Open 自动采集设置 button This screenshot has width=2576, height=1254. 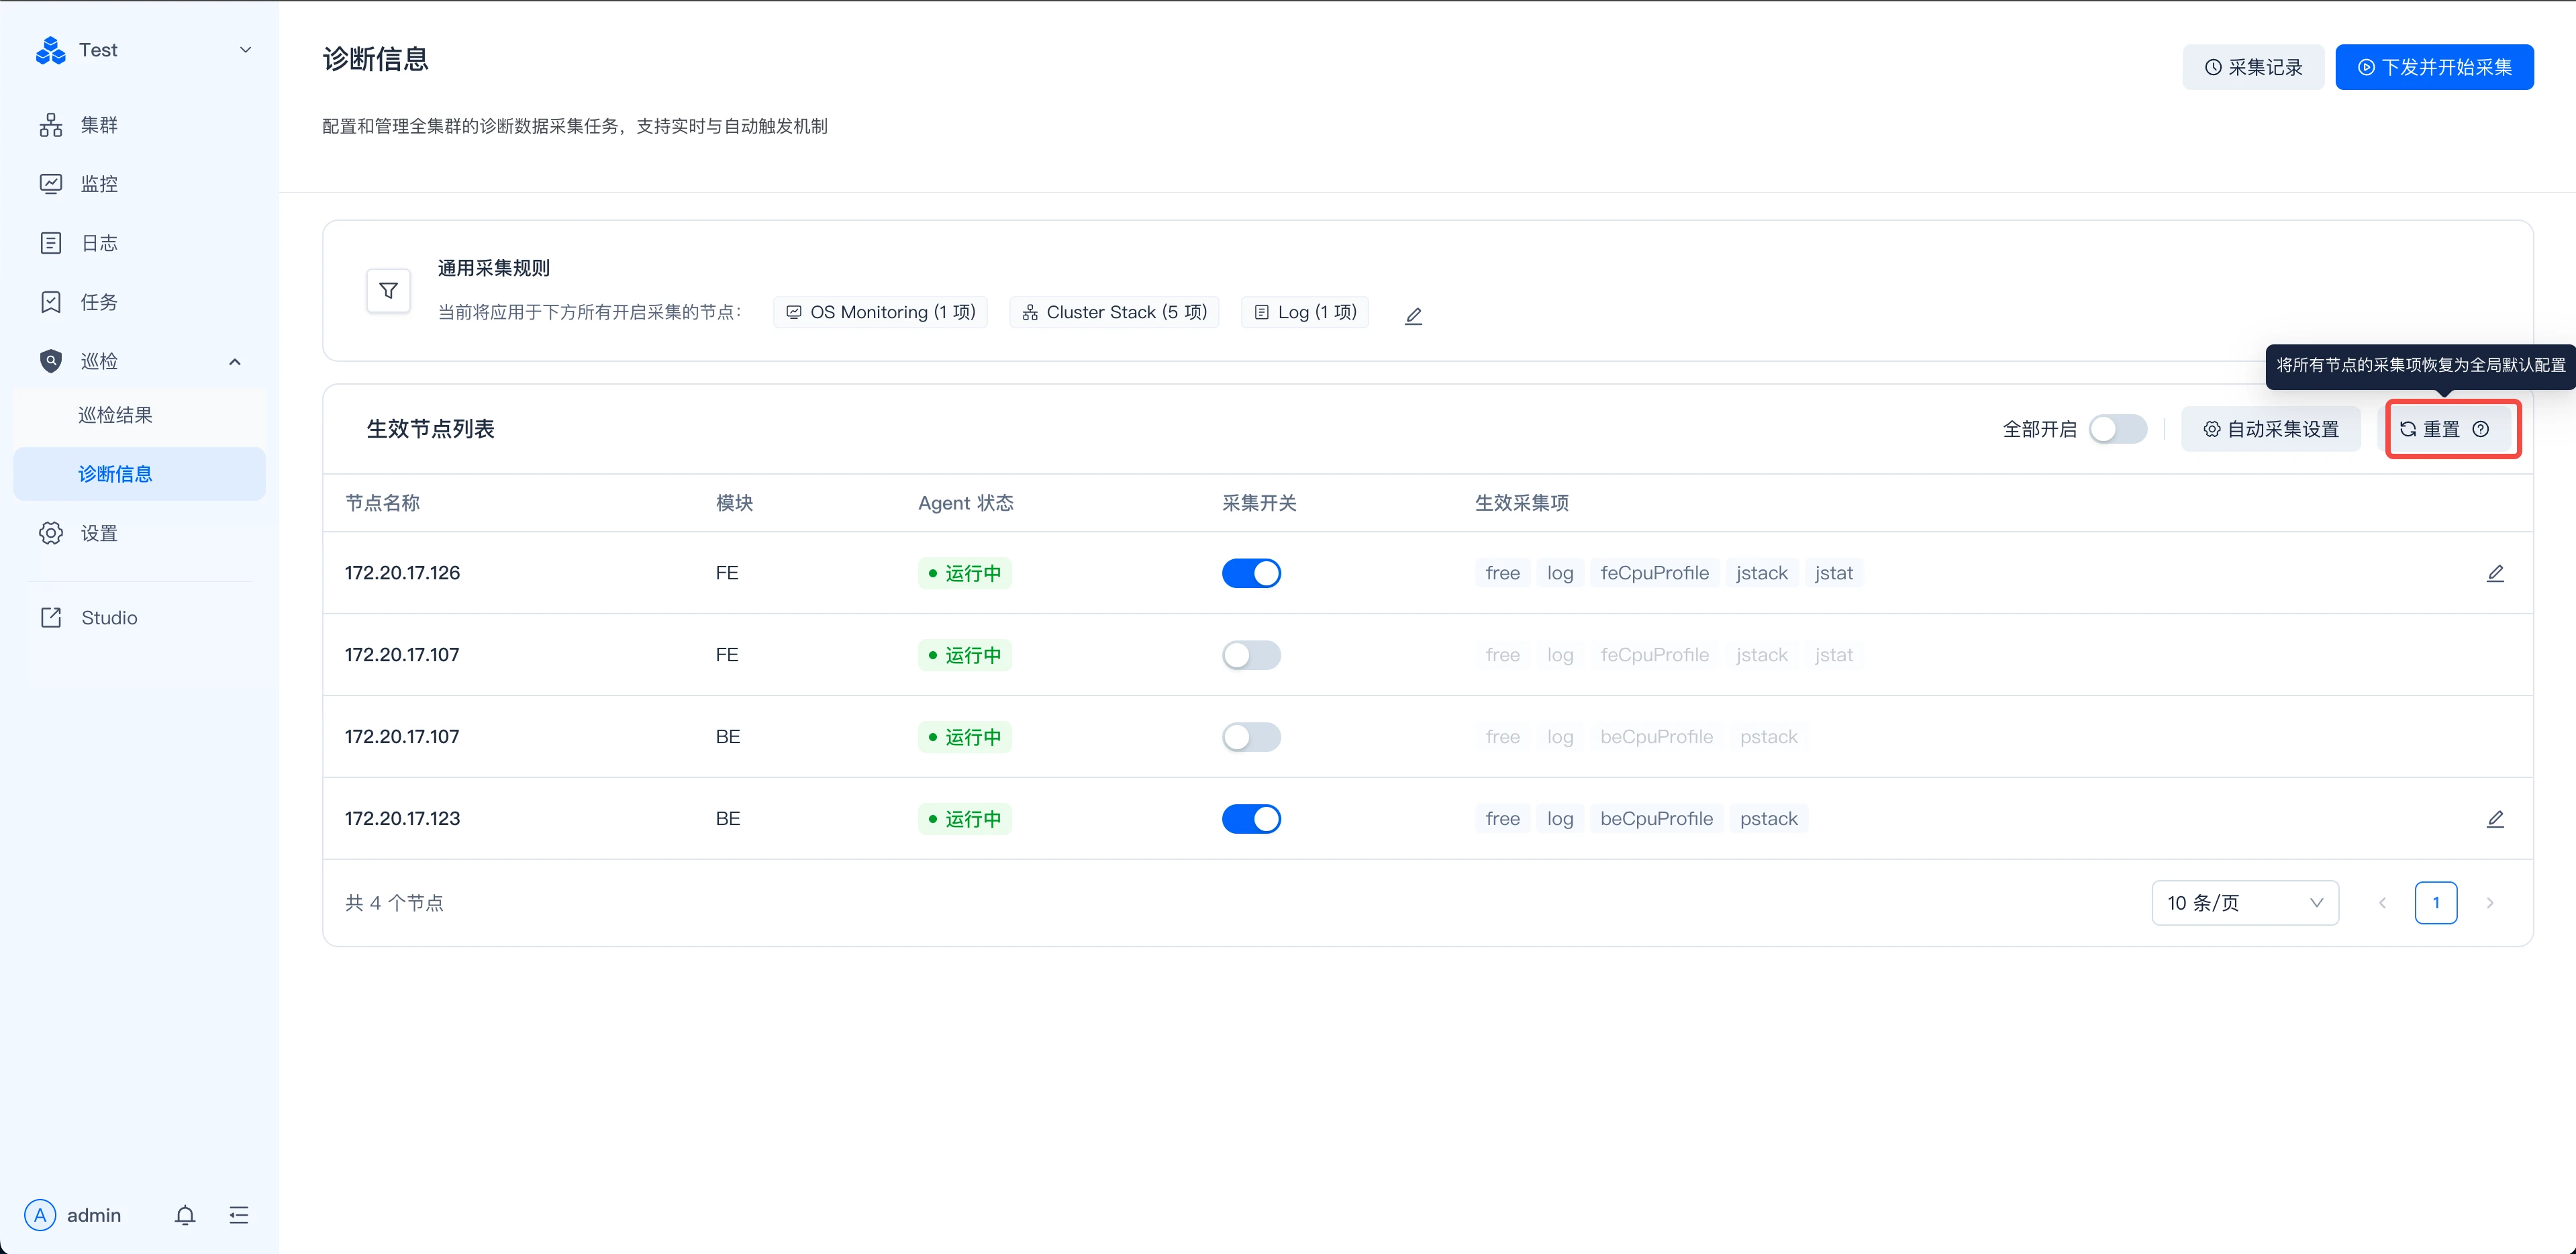(2271, 429)
